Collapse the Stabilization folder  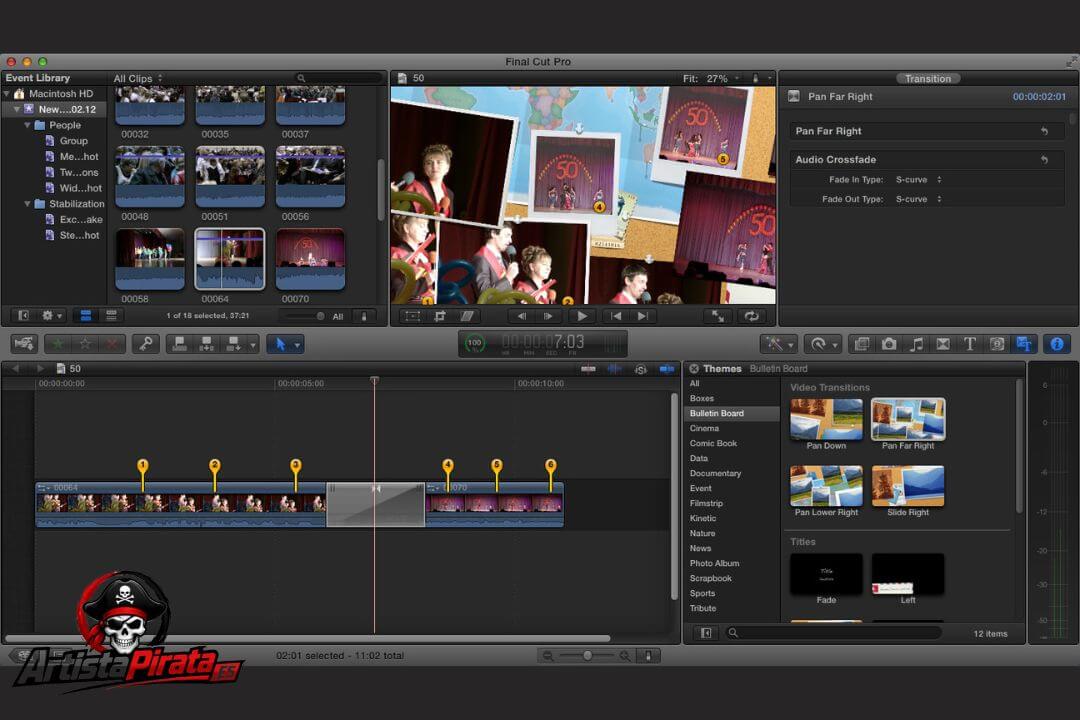(x=28, y=204)
